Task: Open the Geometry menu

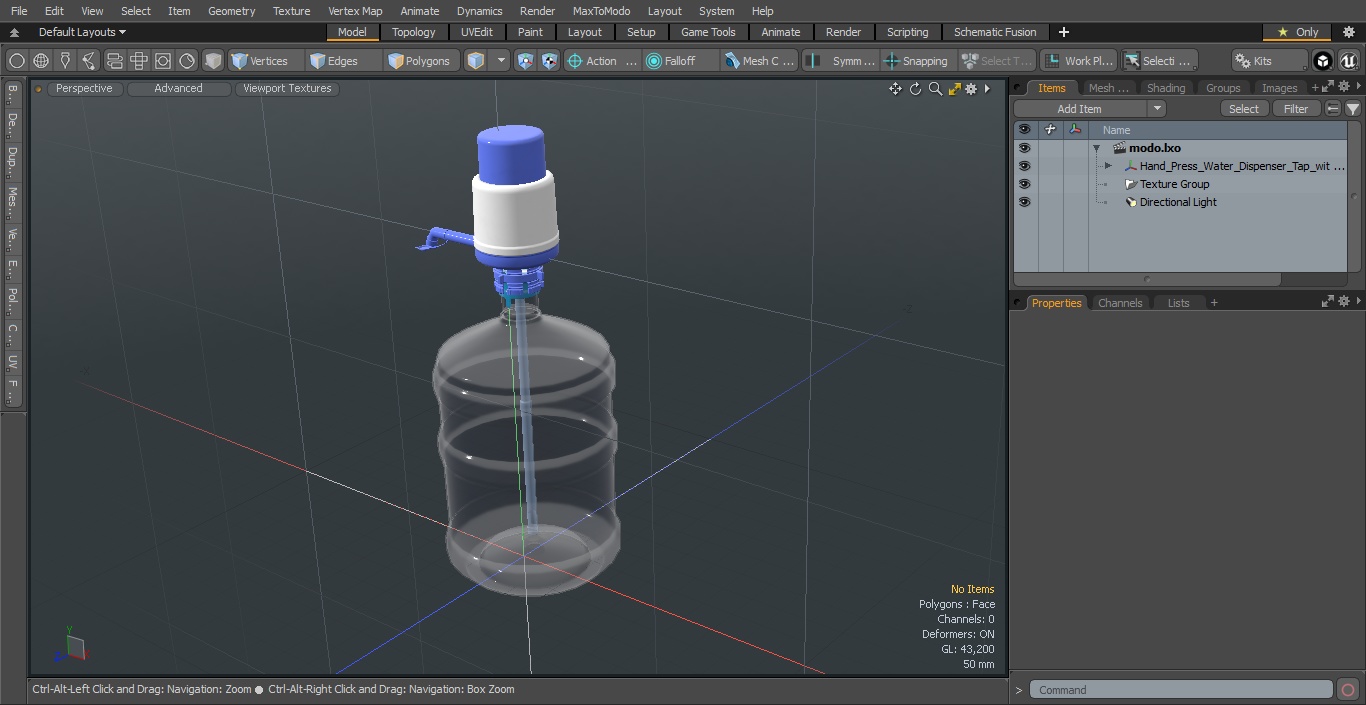Action: point(231,11)
